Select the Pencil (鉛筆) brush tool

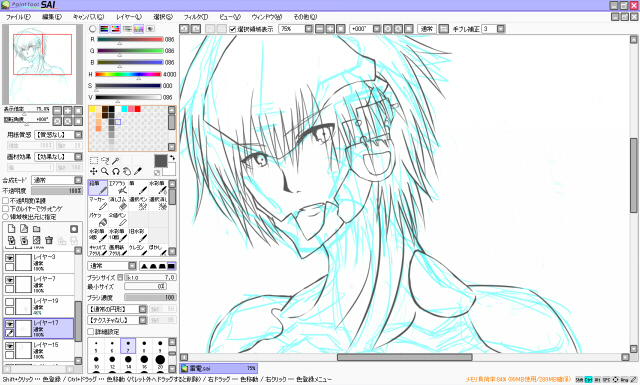(98, 187)
